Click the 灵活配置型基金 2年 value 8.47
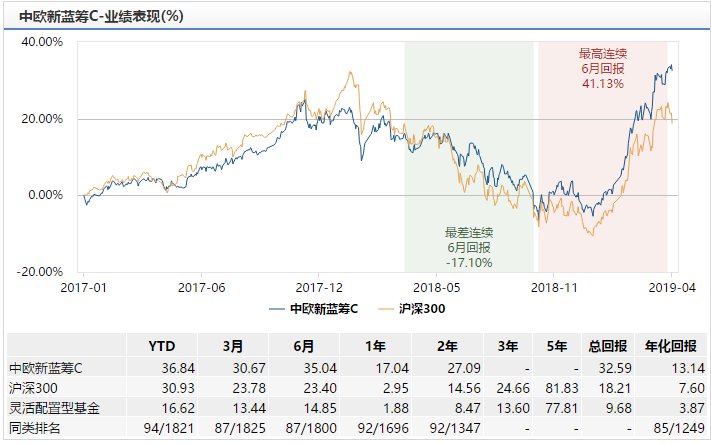 click(x=468, y=408)
